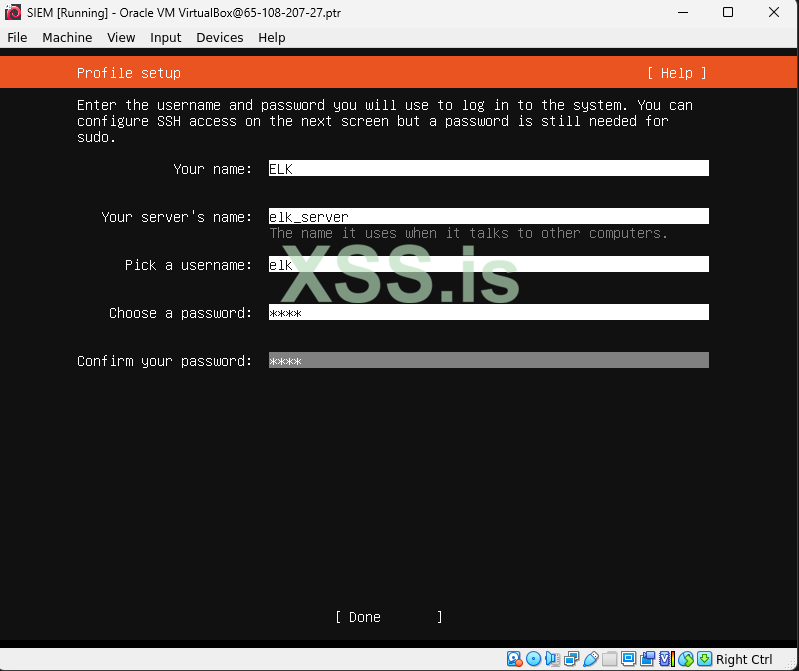Open the USB devices status icon
The image size is (799, 671).
(591, 659)
